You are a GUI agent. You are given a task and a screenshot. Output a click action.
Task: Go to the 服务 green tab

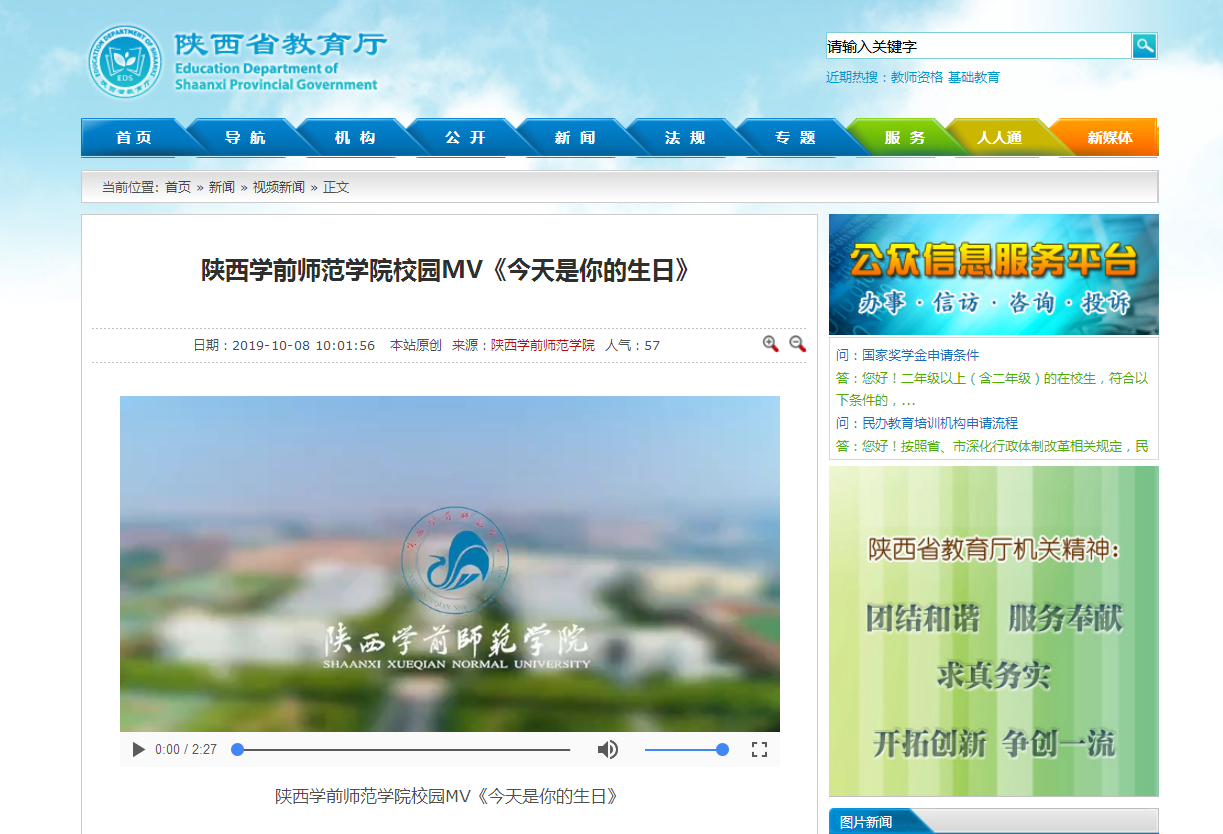(904, 138)
